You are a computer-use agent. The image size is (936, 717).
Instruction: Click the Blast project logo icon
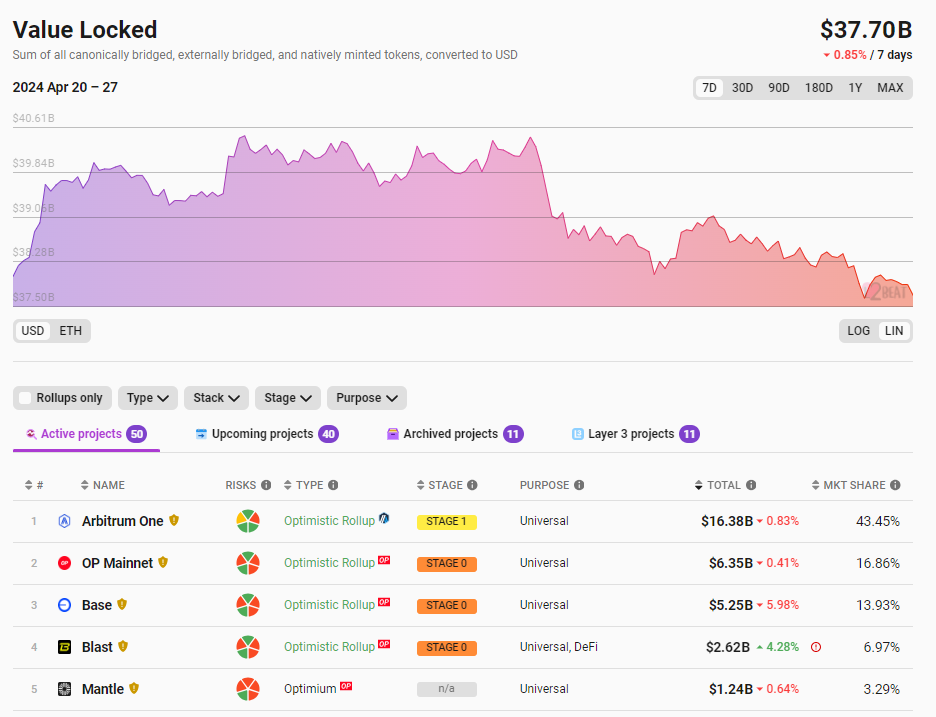[64, 647]
